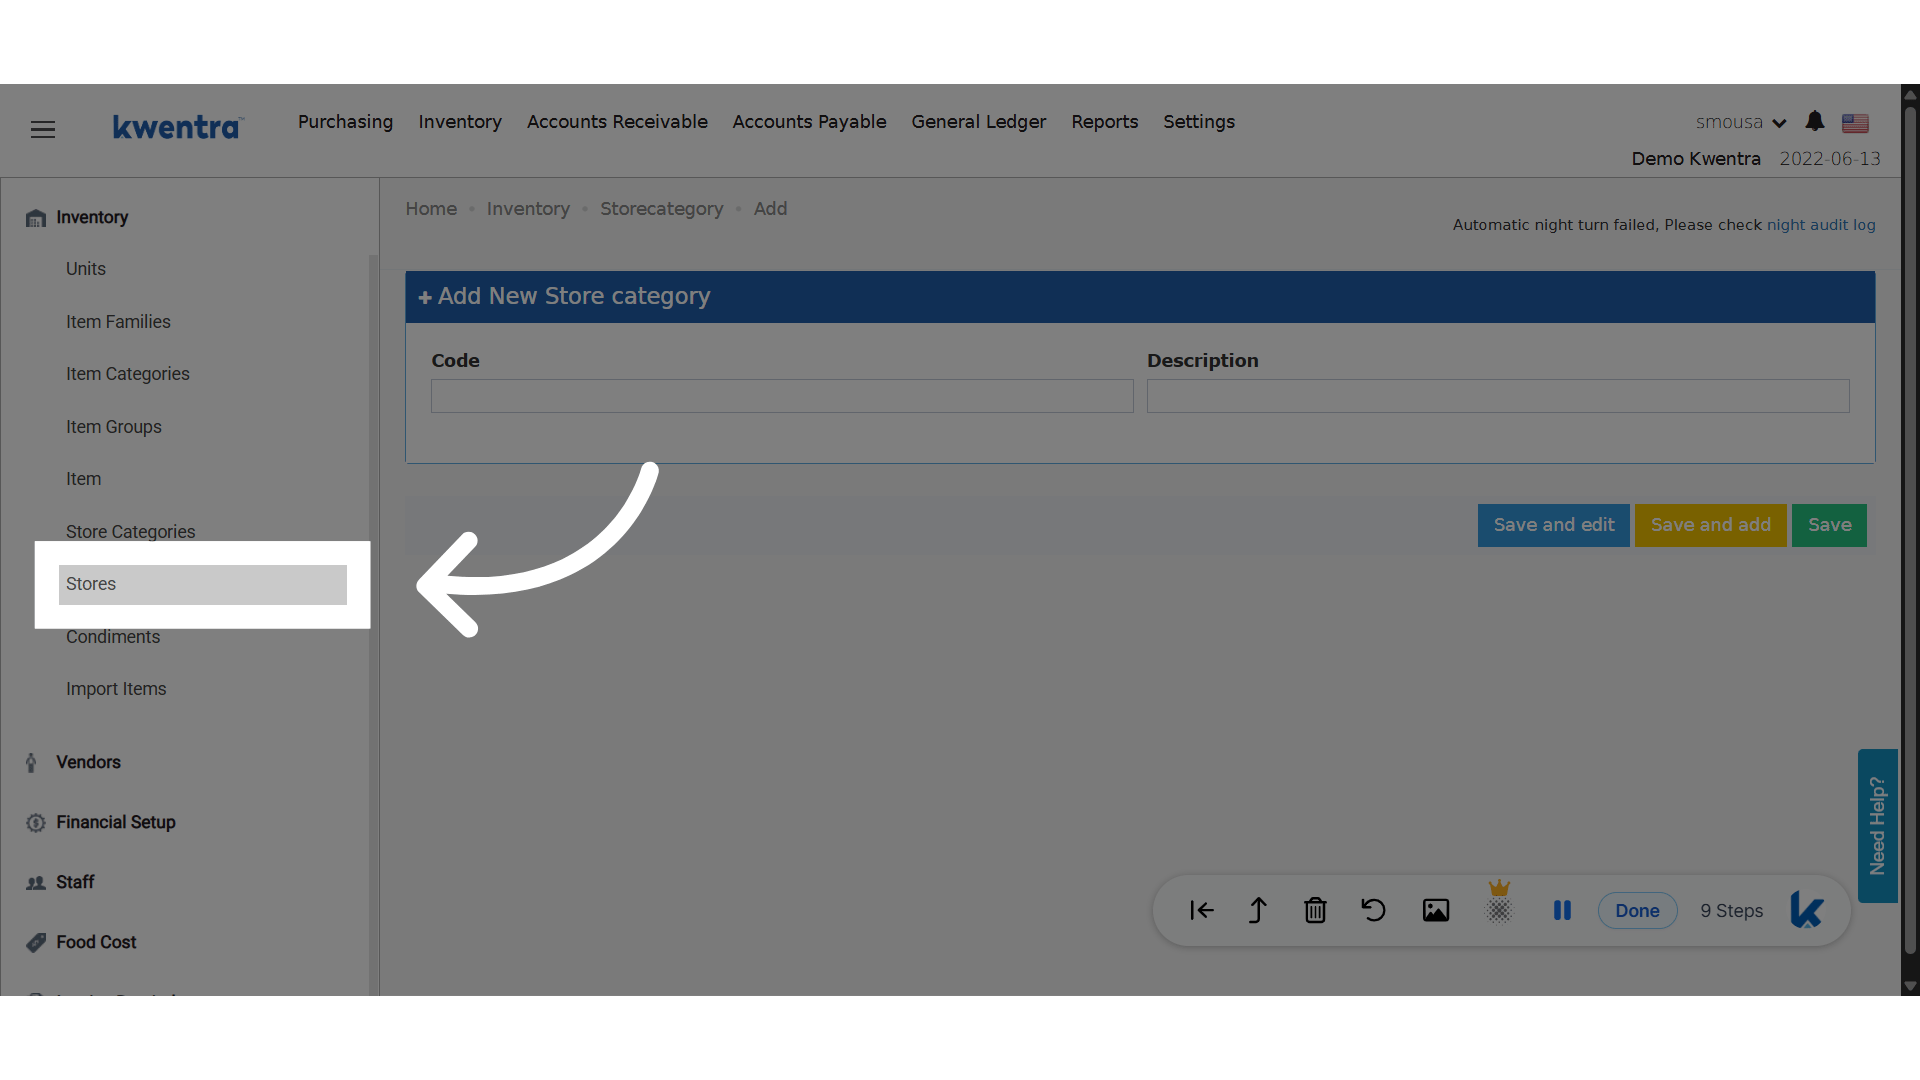Click the page scrollbar down arrow
Image resolution: width=1920 pixels, height=1080 pixels.
tap(1910, 986)
